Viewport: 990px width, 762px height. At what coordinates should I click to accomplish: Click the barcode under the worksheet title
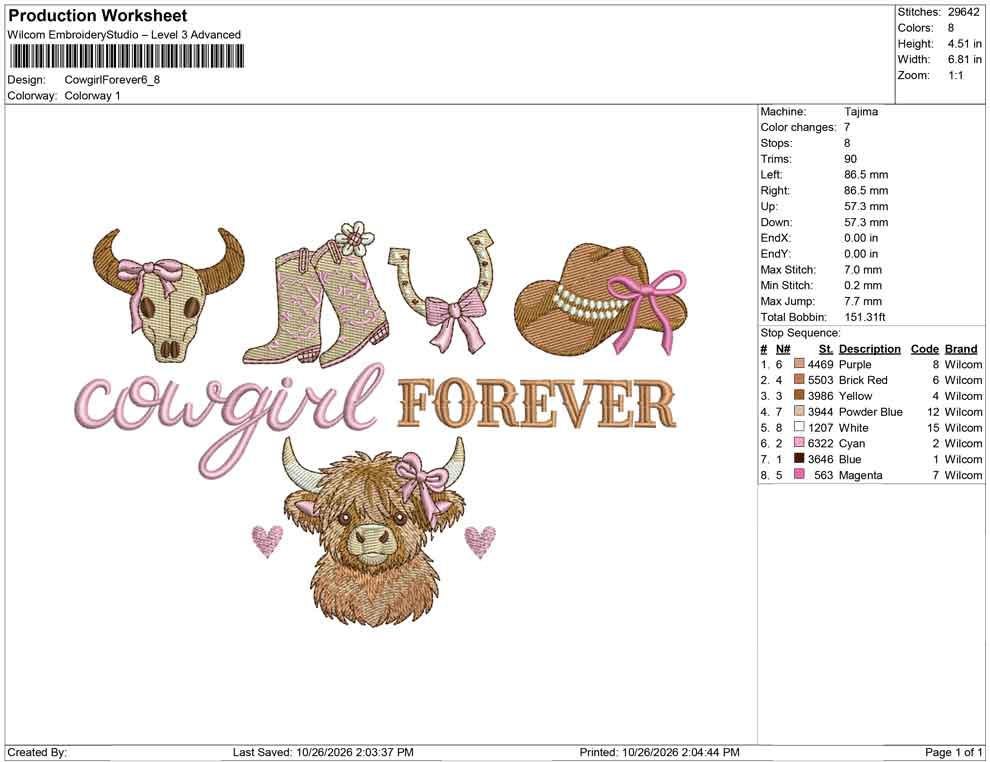point(126,57)
